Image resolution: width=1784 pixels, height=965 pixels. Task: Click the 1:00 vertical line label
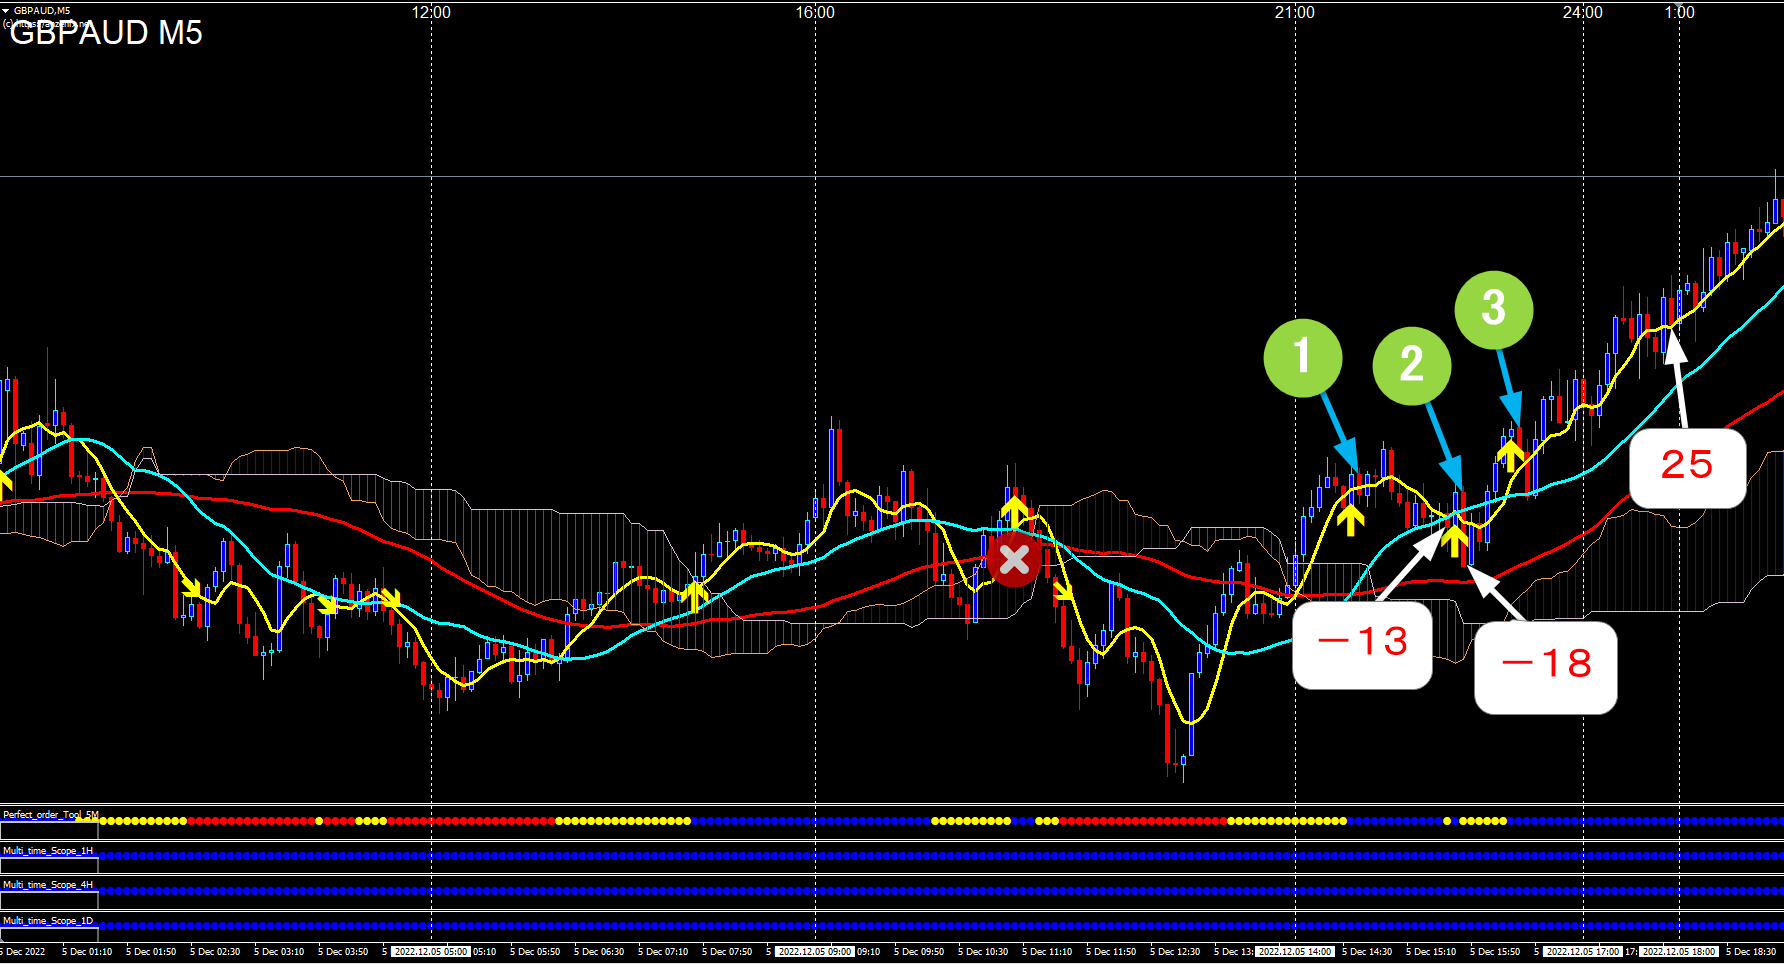click(1680, 12)
